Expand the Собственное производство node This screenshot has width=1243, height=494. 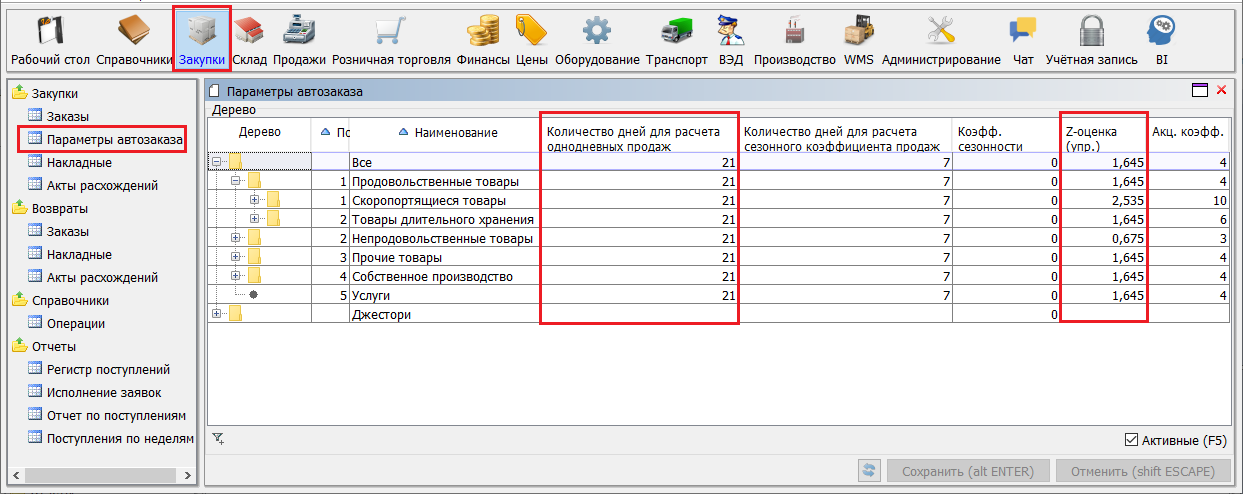pos(236,276)
